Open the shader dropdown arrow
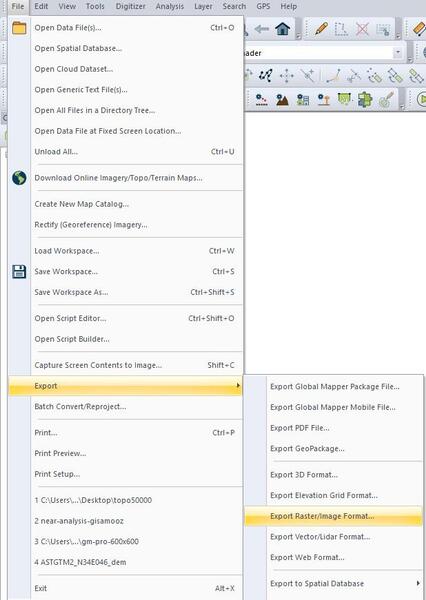The width and height of the screenshot is (426, 600). tap(398, 52)
